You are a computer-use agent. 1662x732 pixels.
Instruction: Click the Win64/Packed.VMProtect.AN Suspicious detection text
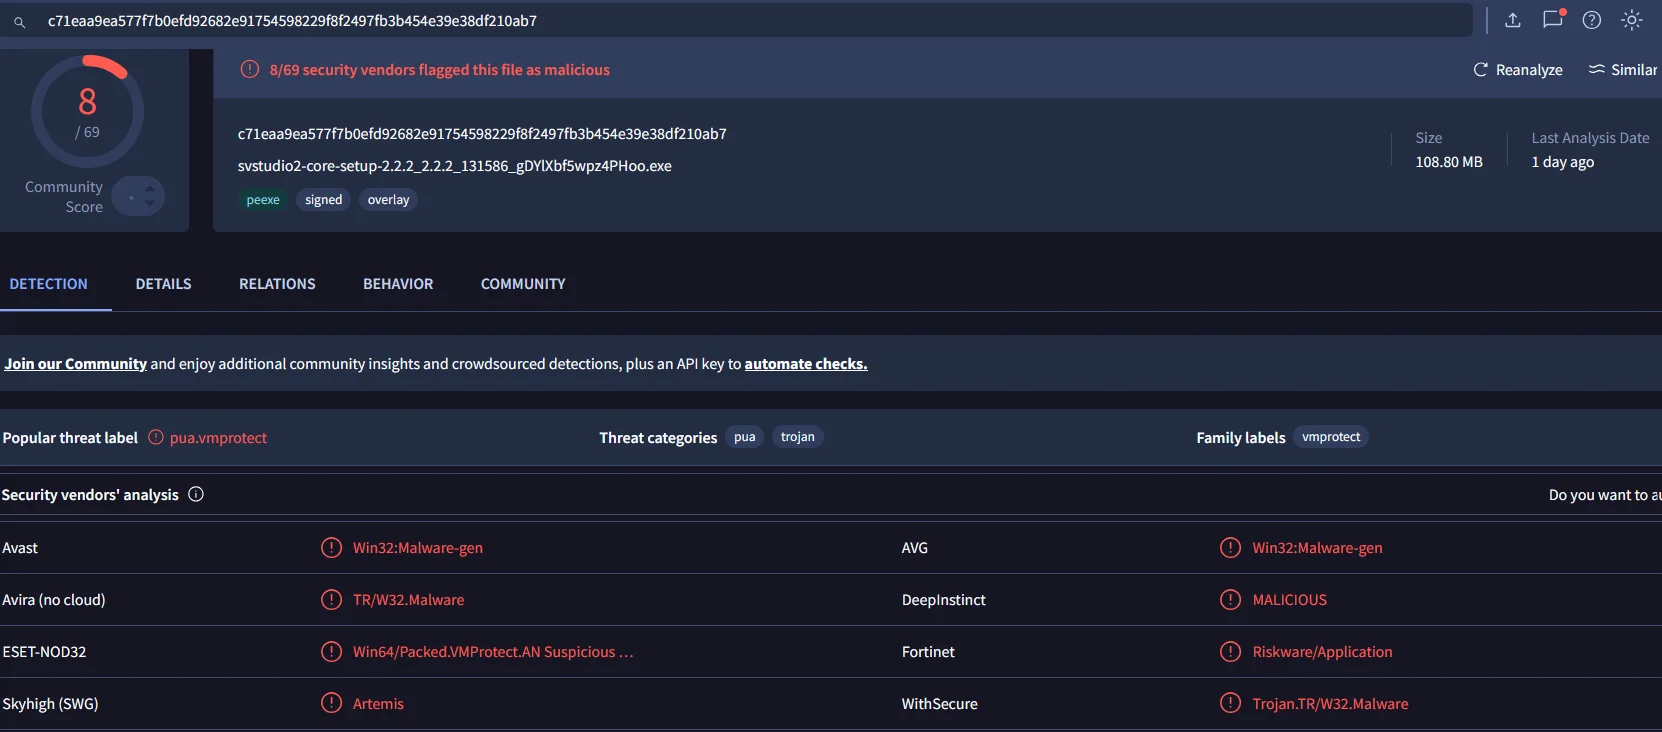coord(493,652)
